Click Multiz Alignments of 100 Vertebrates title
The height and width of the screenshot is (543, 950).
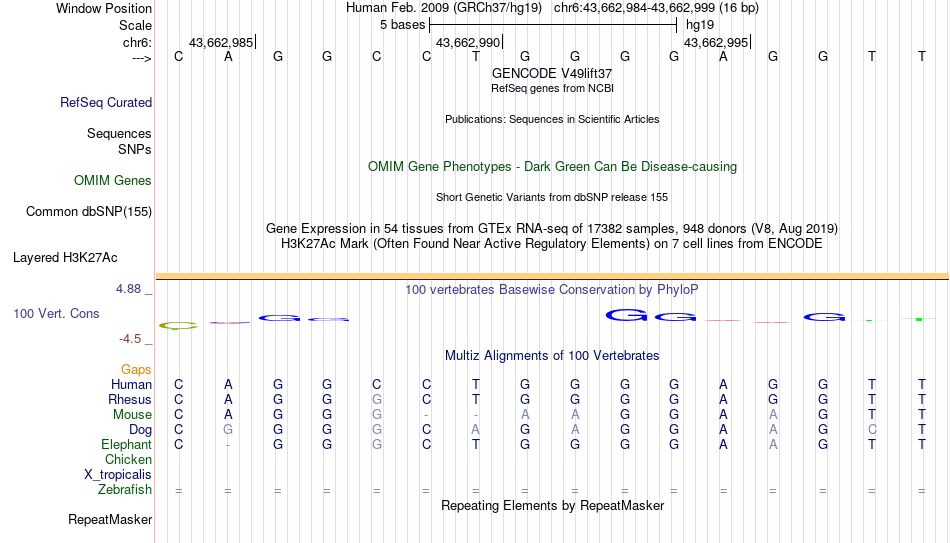552,356
